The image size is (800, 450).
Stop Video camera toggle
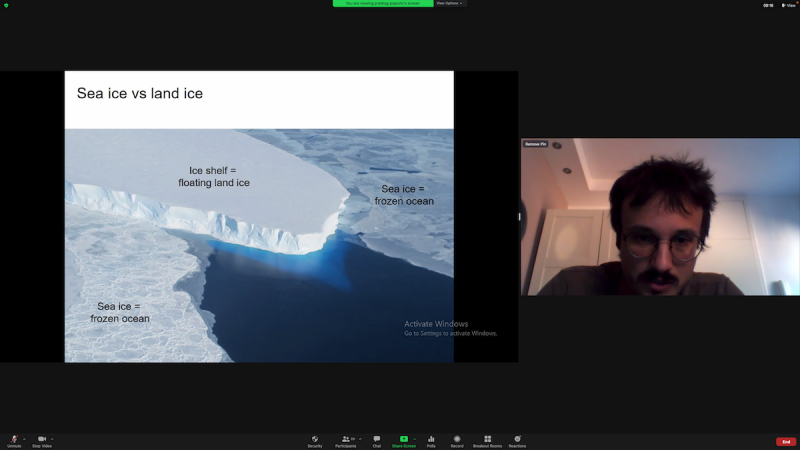(x=42, y=440)
